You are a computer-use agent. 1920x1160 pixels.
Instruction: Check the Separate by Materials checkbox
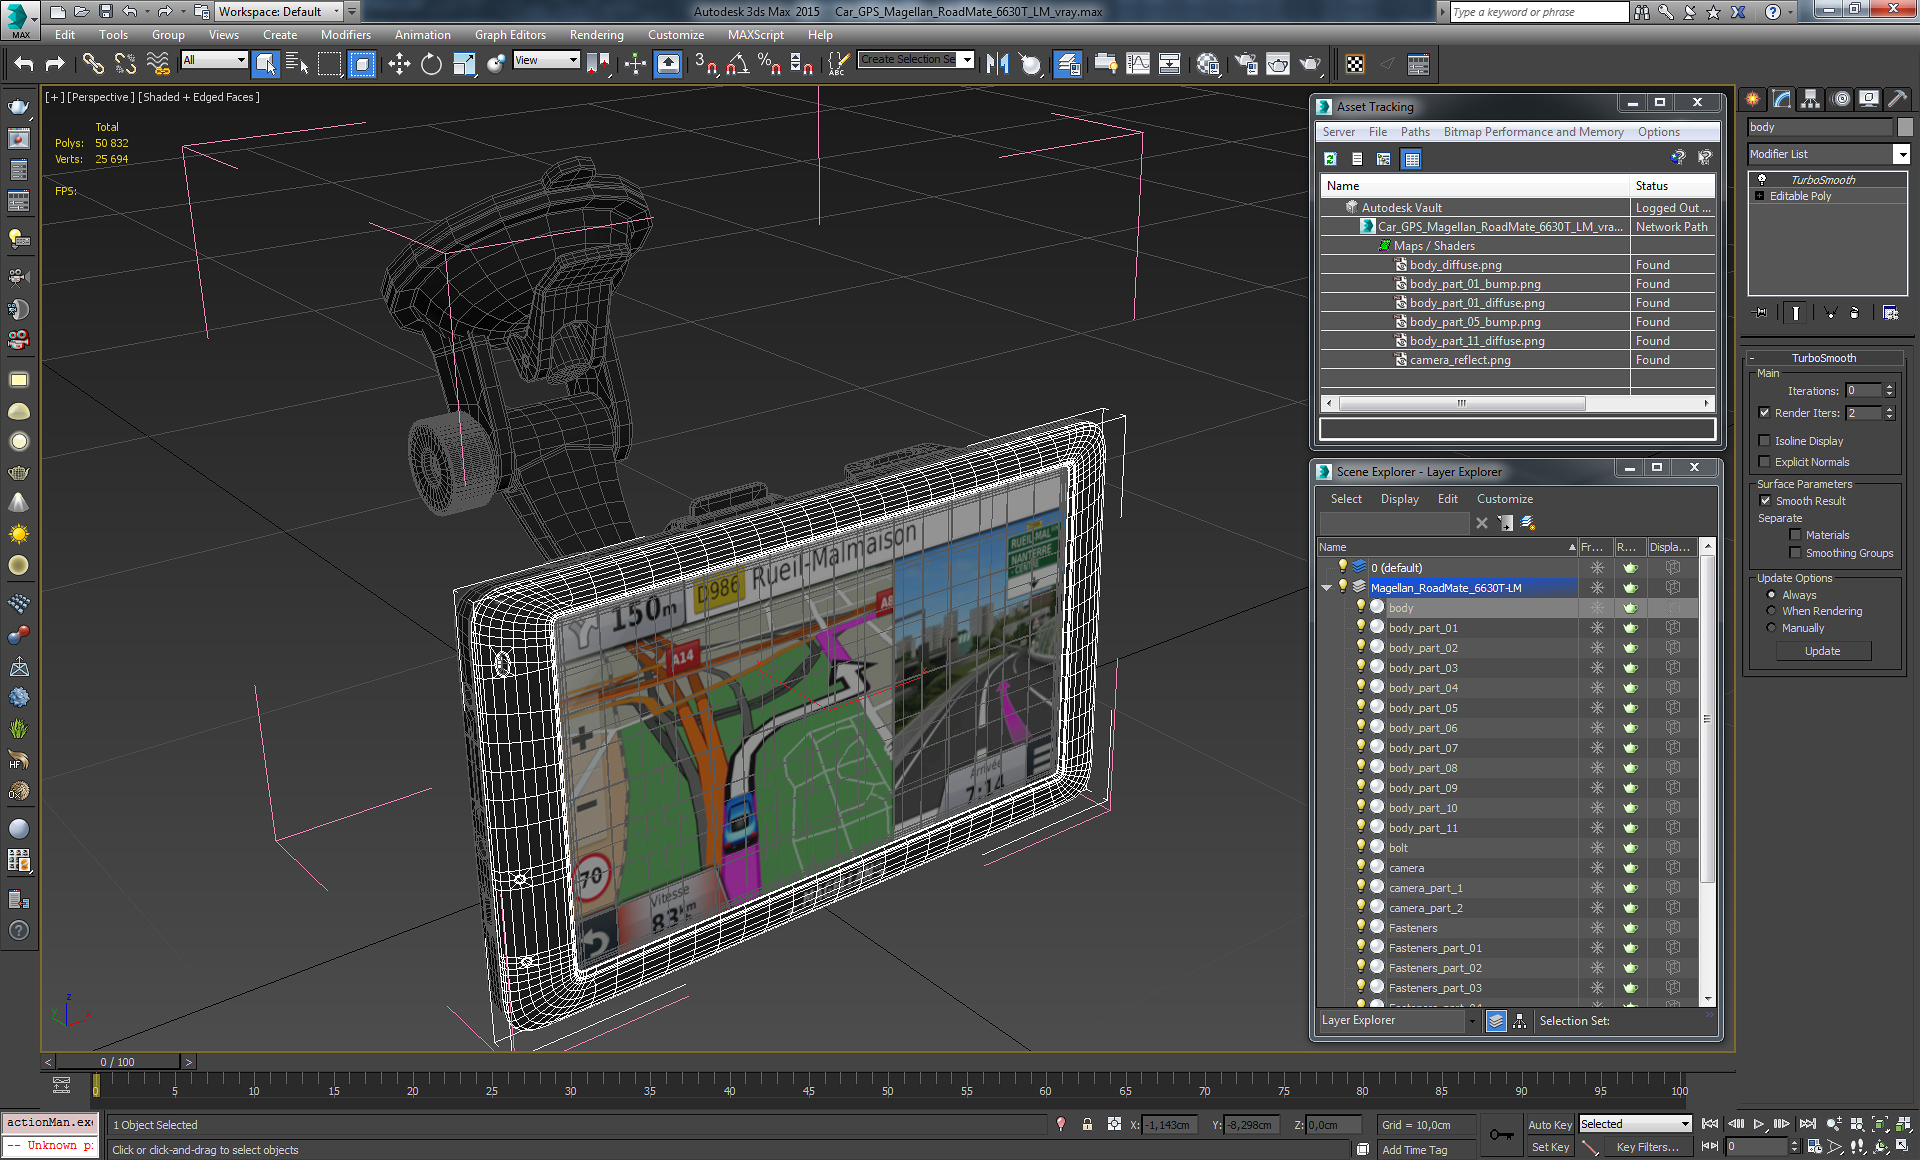[1795, 535]
